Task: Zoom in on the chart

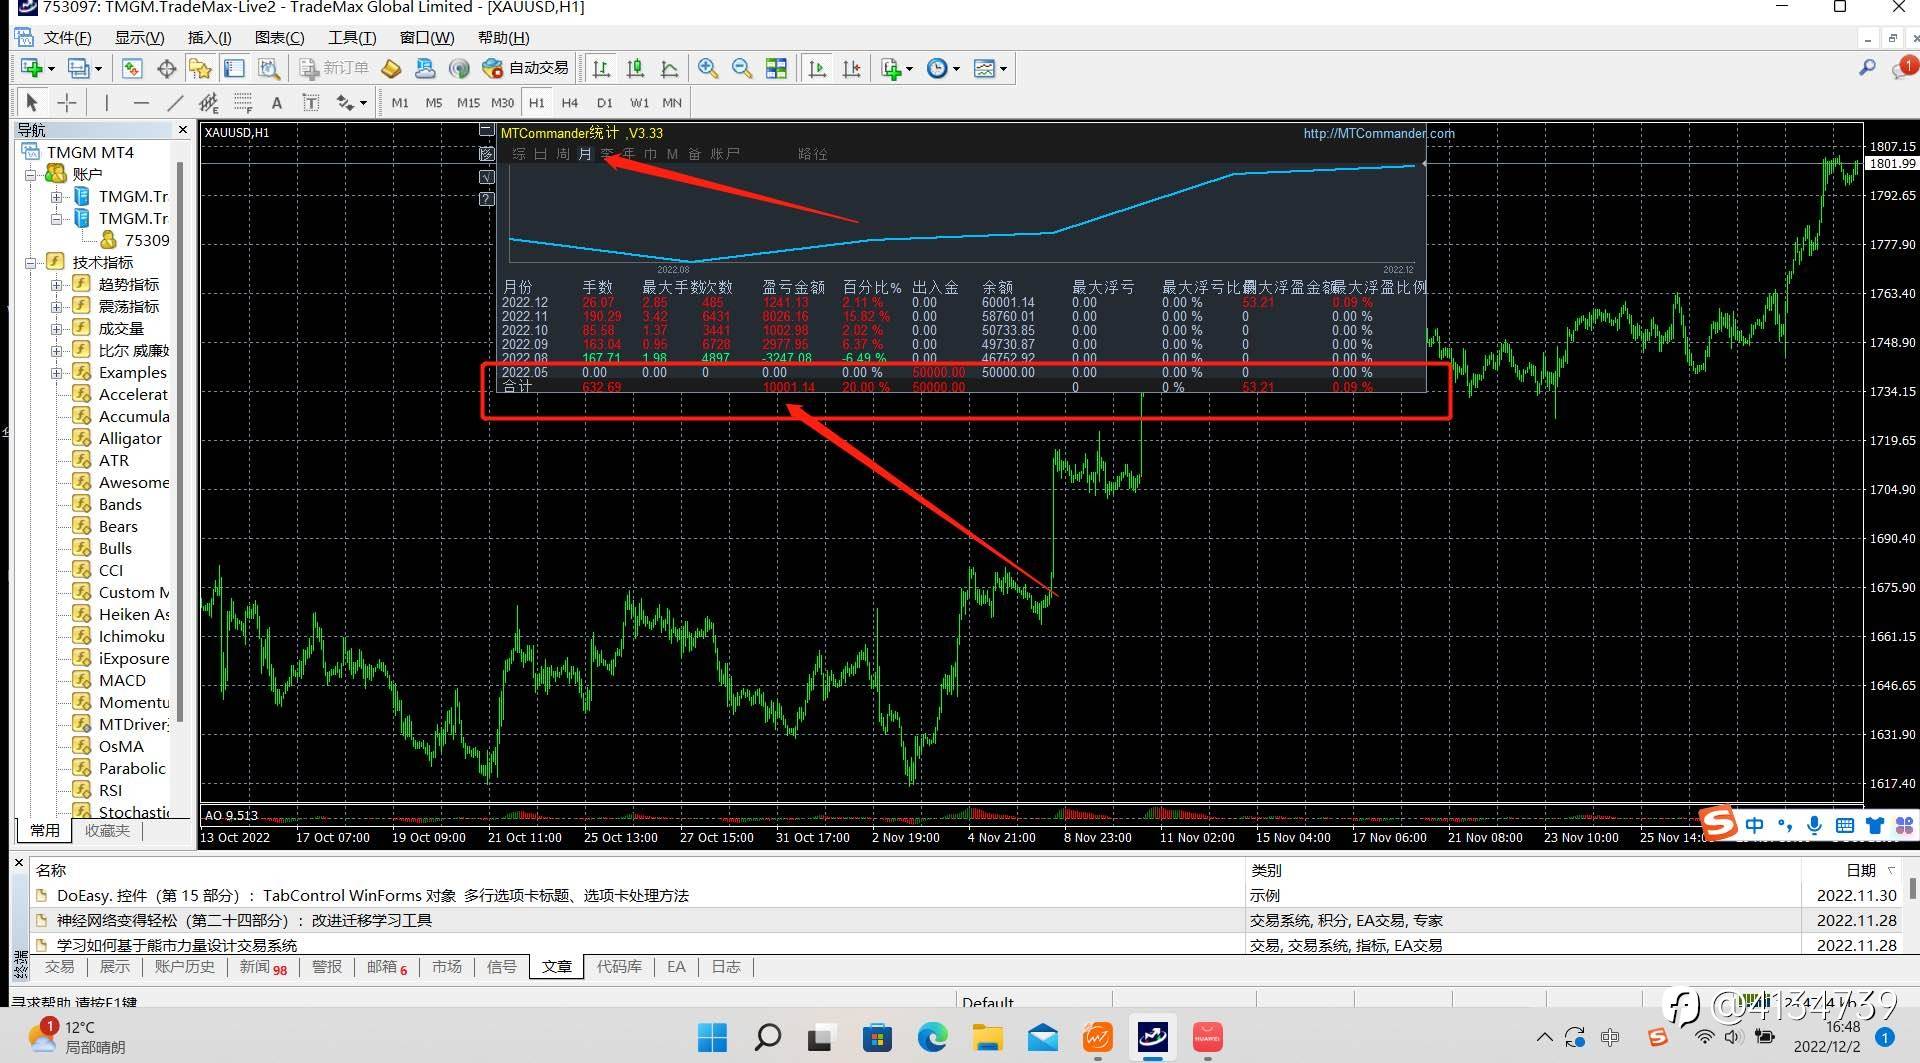Action: pos(708,68)
